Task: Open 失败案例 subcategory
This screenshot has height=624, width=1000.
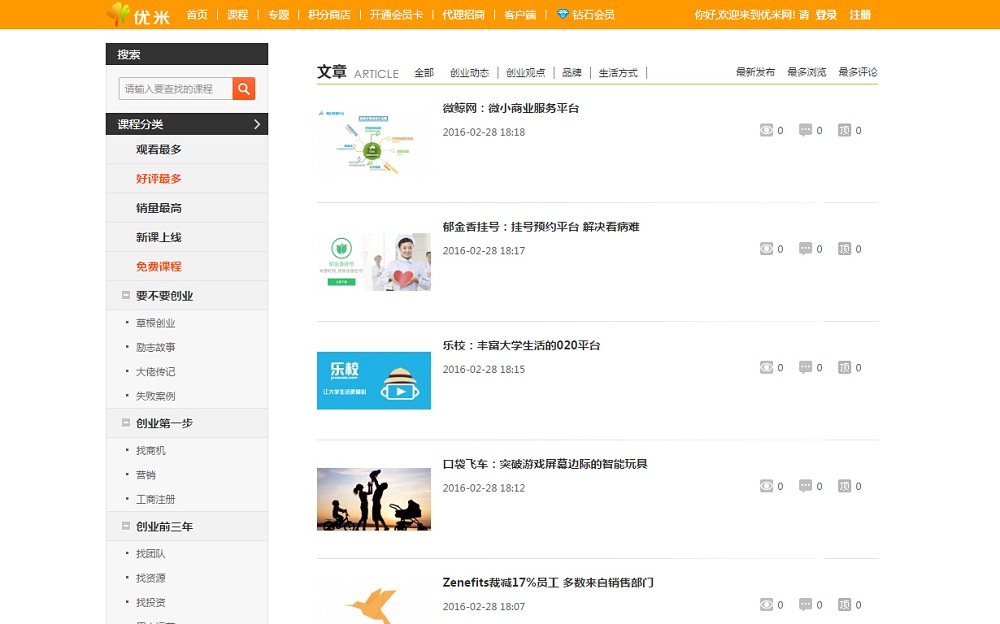Action: 156,396
